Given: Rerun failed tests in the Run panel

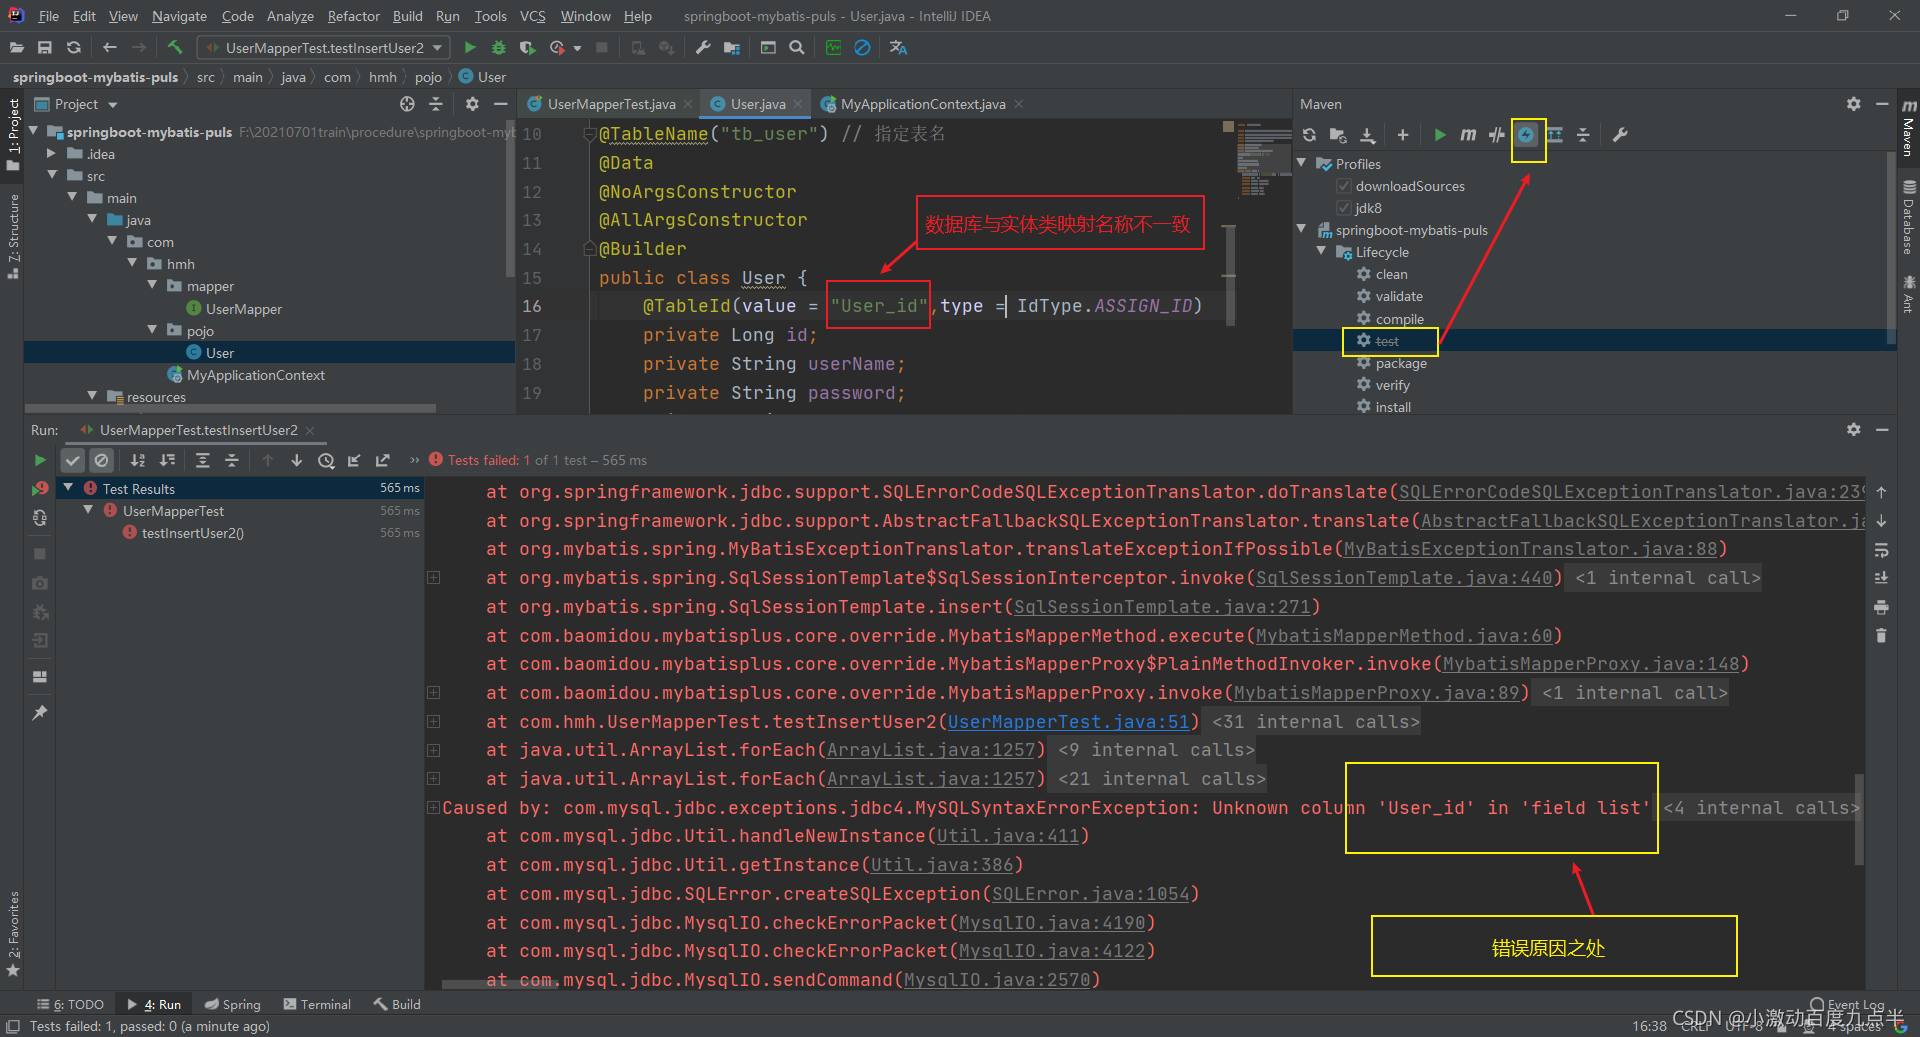Looking at the screenshot, I should click(39, 489).
